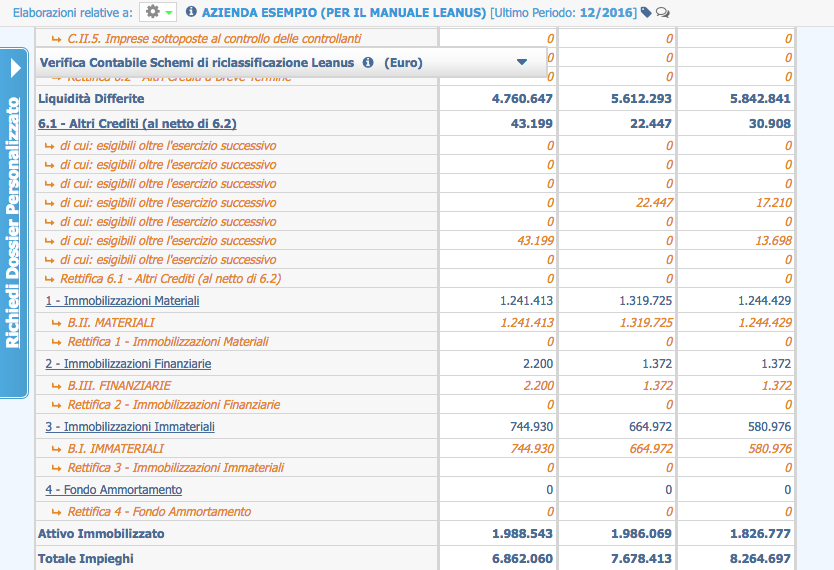Open the Richiedi Dossier Personalizzato side tab
This screenshot has height=570, width=834.
tap(14, 222)
